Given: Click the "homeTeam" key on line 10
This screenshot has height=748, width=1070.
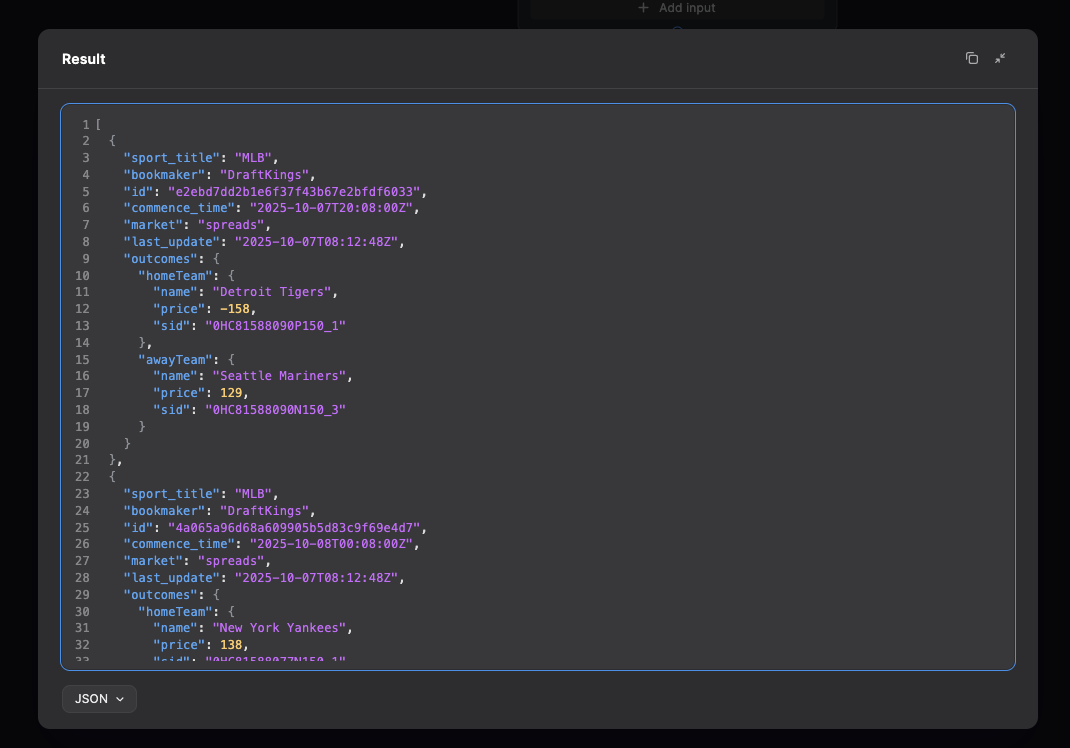Looking at the screenshot, I should 175,276.
